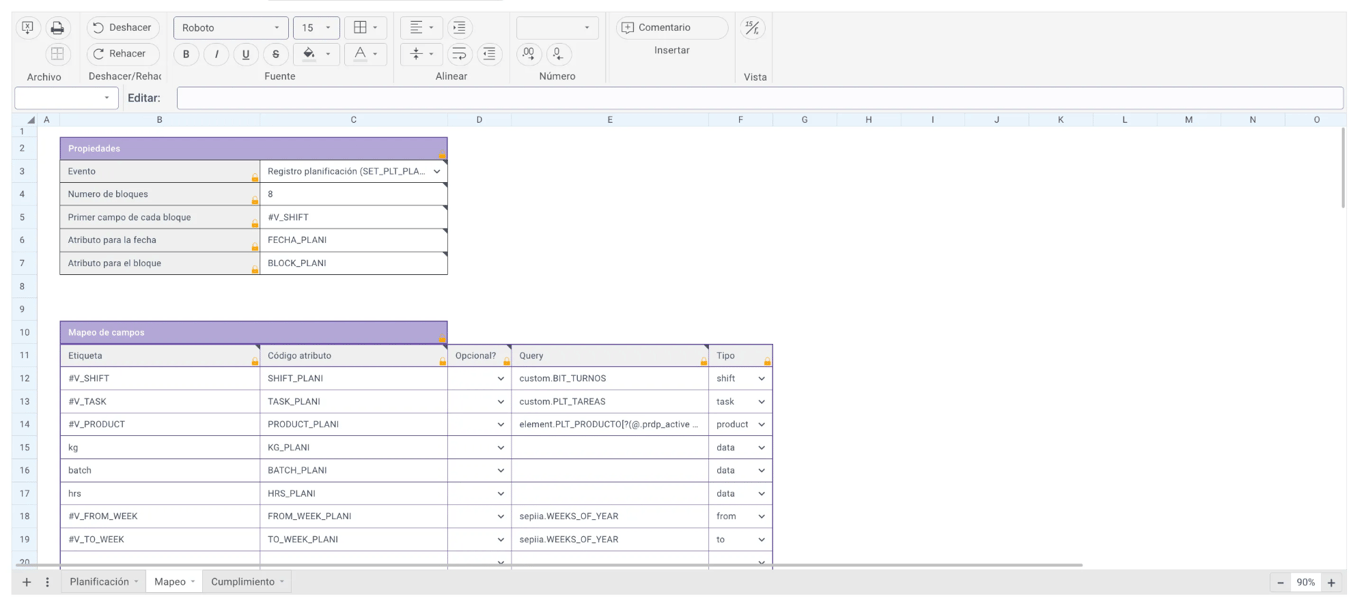The width and height of the screenshot is (1366, 612).
Task: Click the zoom out minus button
Action: click(1280, 583)
